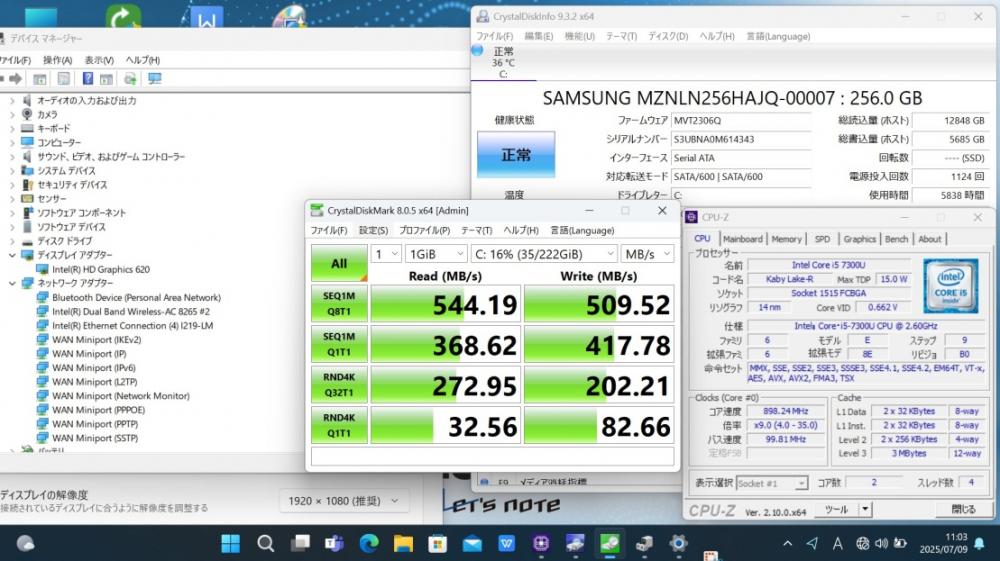The height and width of the screenshot is (561, 1000).
Task: Open Settings gear icon on taskbar
Action: [679, 543]
